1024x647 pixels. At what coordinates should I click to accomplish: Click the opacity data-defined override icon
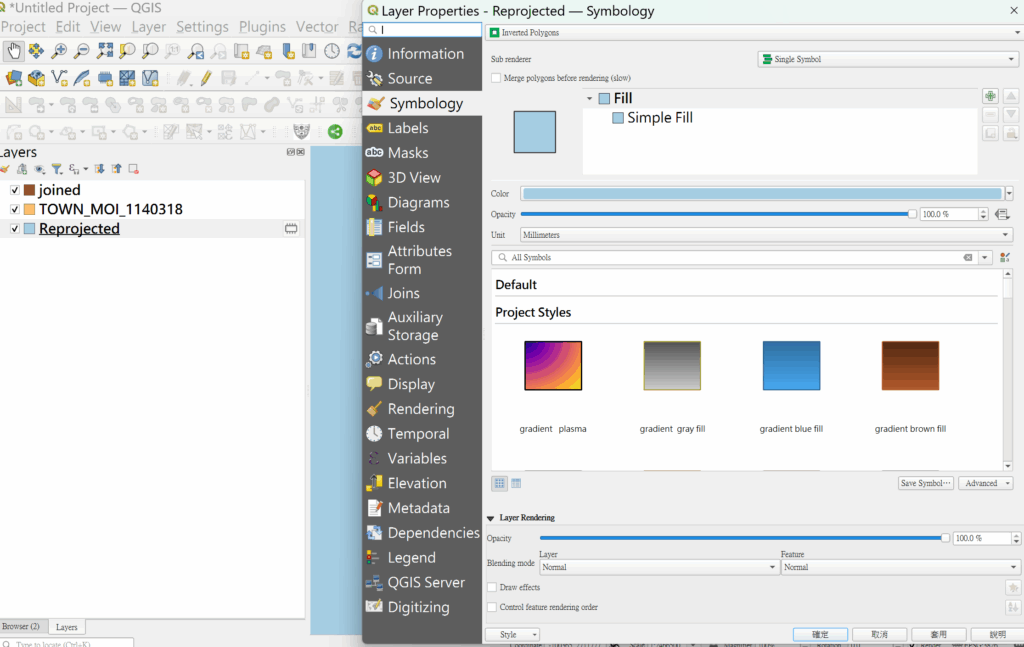pos(1002,214)
